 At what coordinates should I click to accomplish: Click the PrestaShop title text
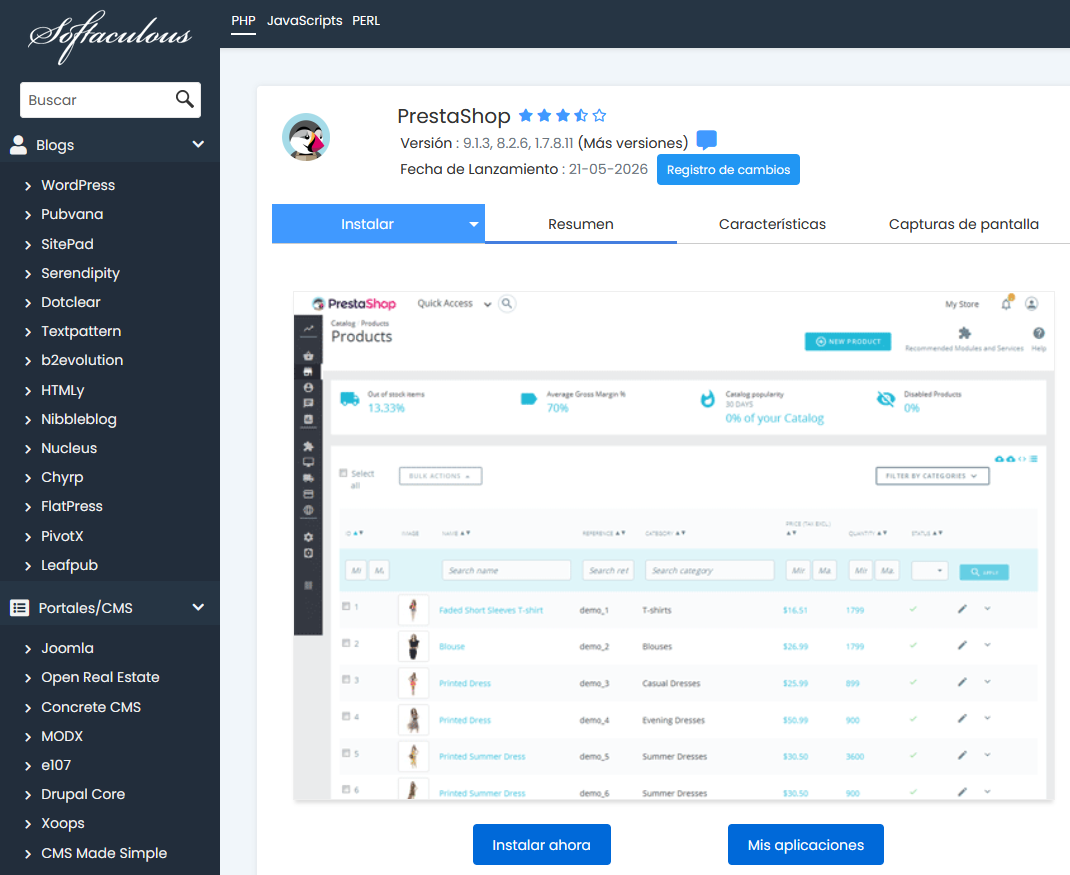coord(454,116)
